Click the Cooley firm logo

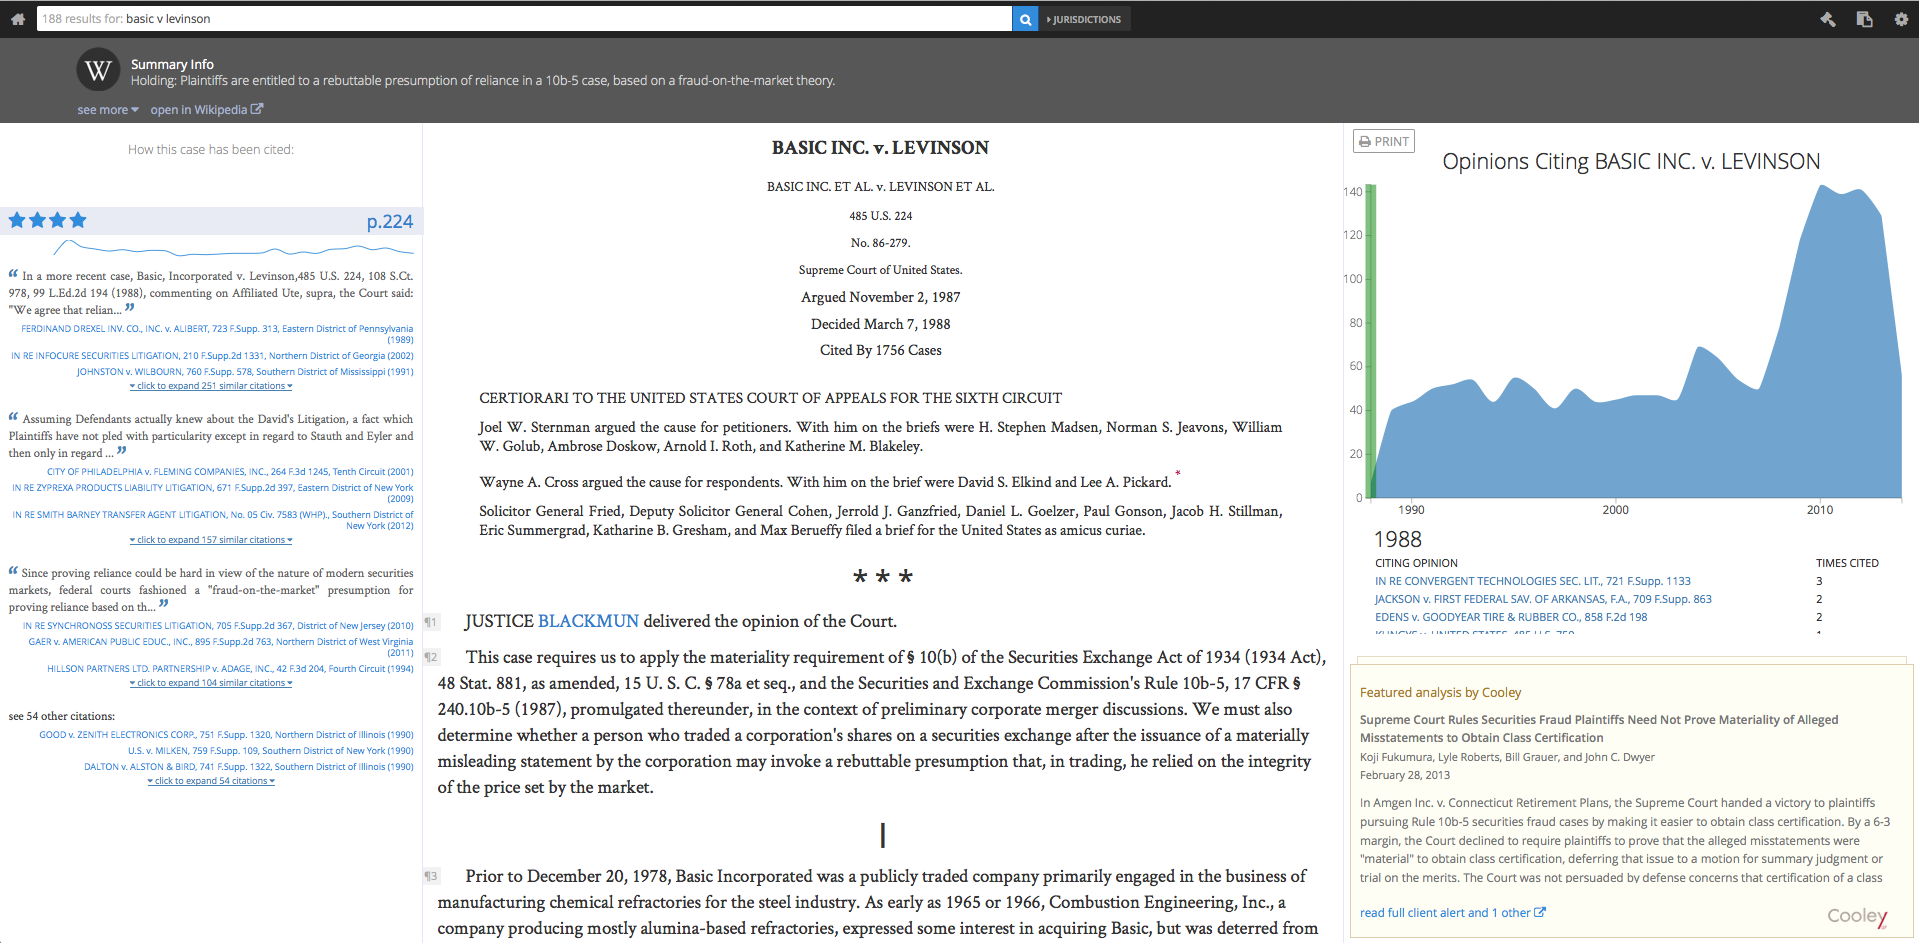(x=1857, y=916)
